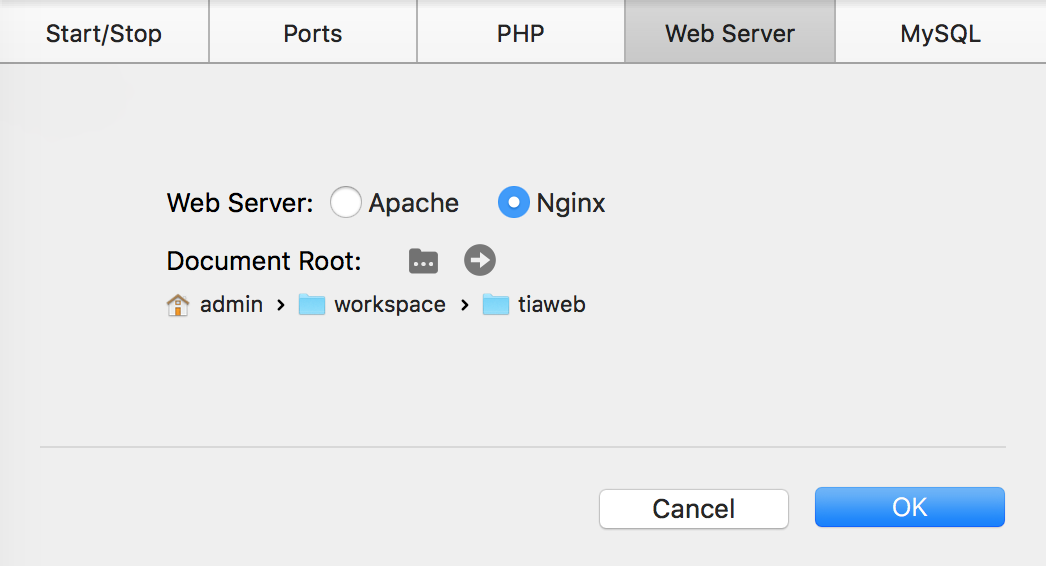This screenshot has height=566, width=1046.
Task: Click the workspace folder icon in path
Action: point(312,304)
